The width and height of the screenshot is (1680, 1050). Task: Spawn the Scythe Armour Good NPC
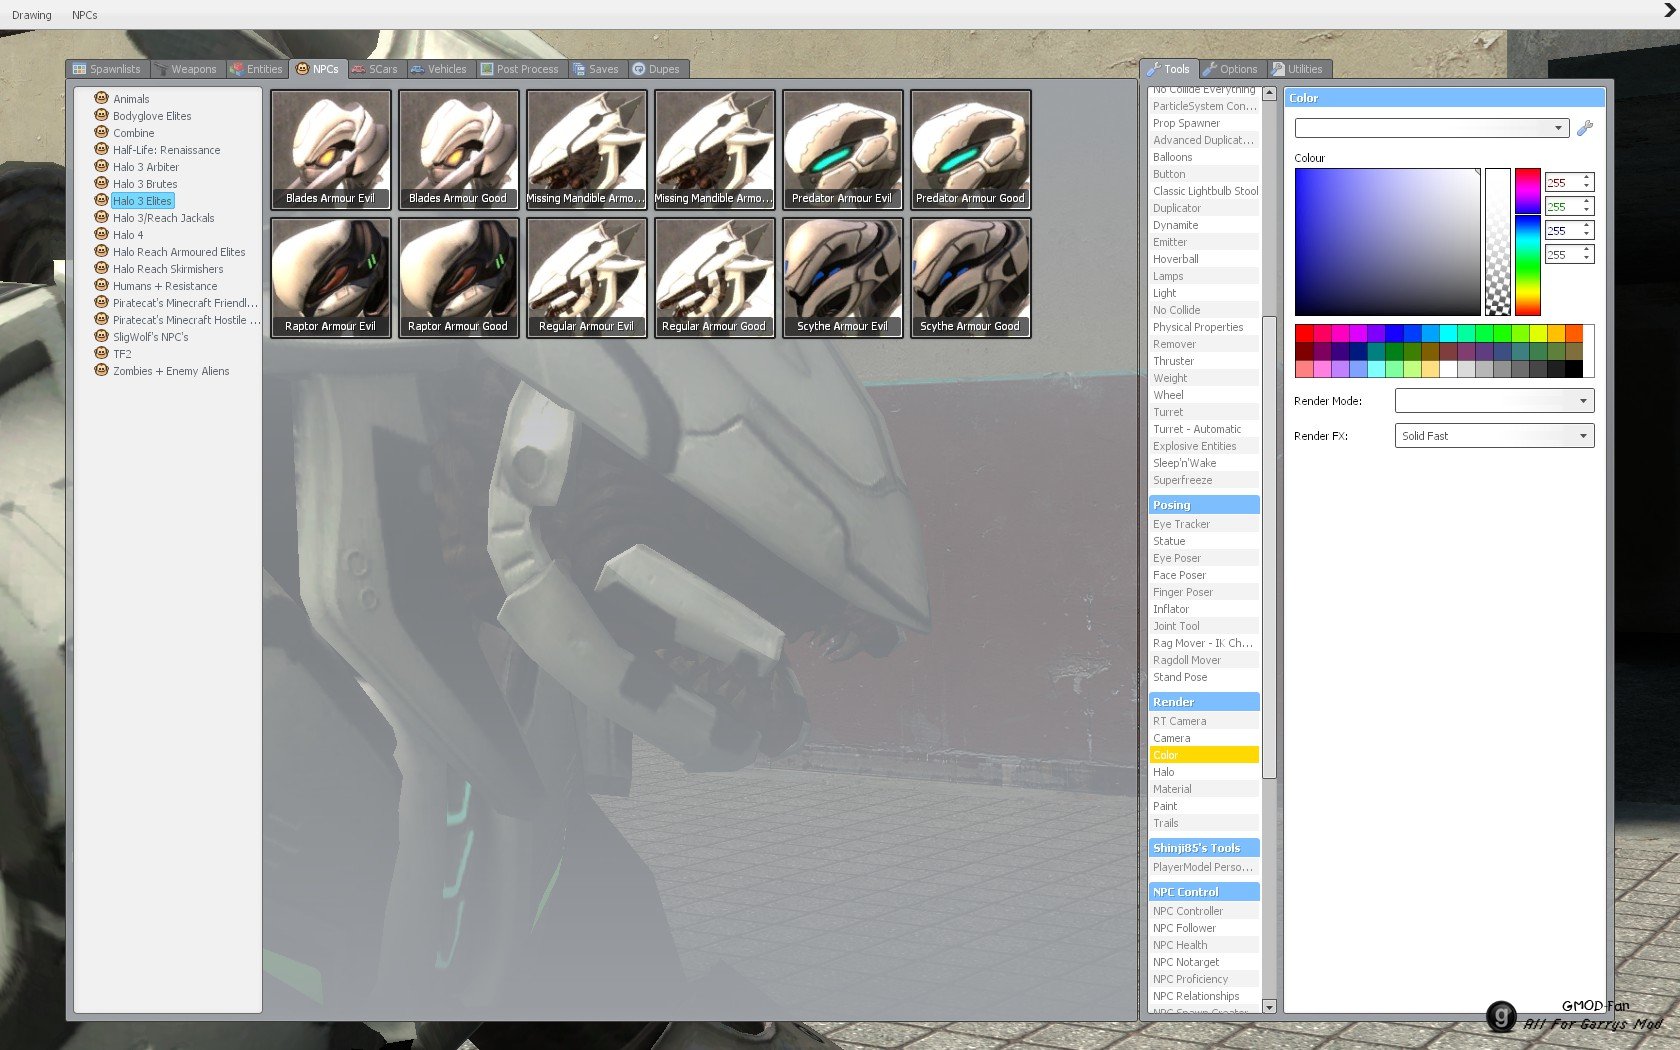click(x=970, y=277)
